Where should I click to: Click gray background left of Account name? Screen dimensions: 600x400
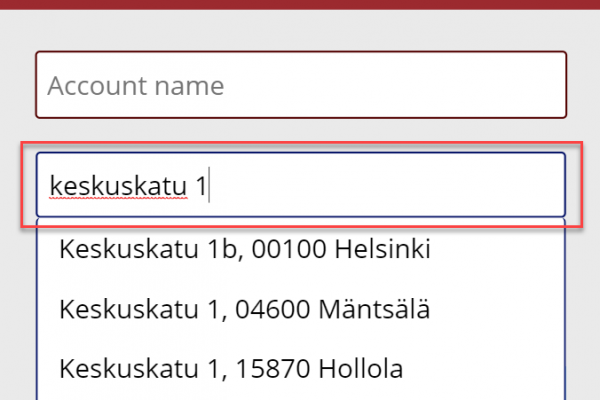pyautogui.click(x=18, y=85)
